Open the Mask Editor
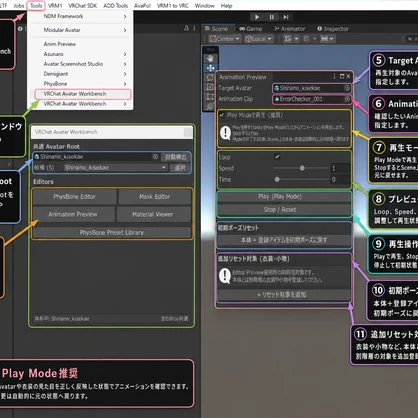 (x=155, y=197)
